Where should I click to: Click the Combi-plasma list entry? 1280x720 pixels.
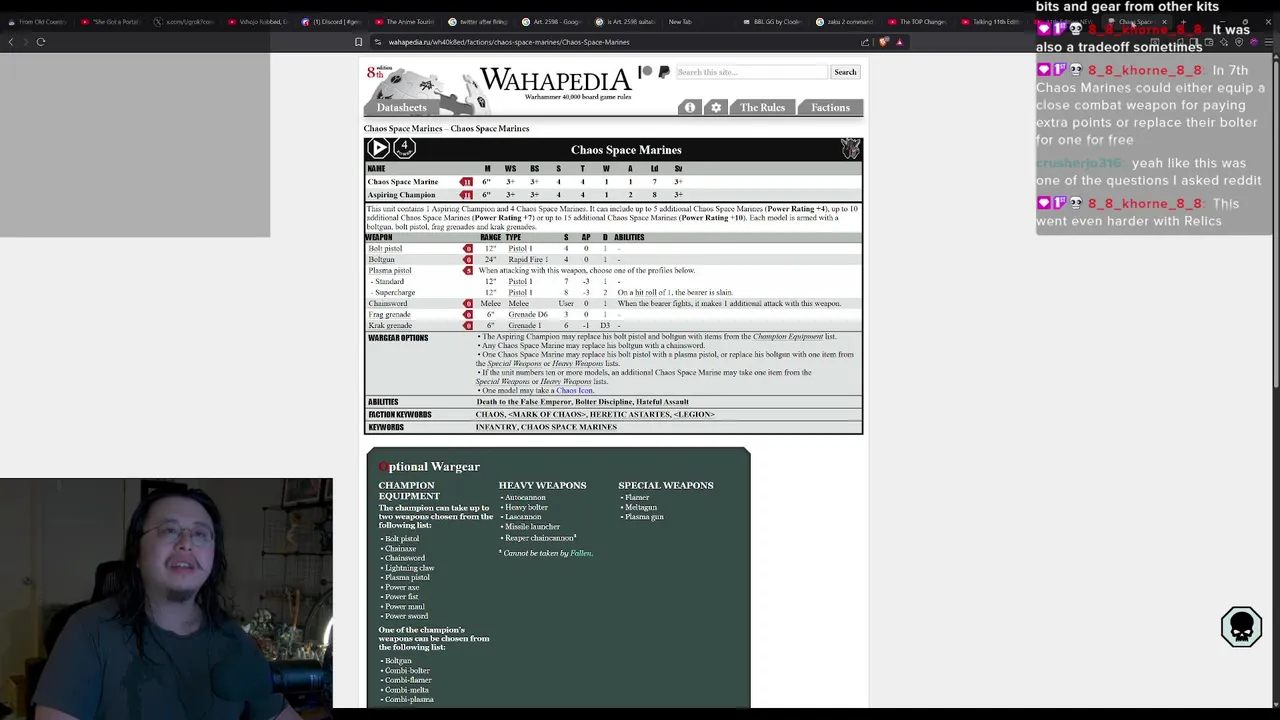click(x=409, y=699)
